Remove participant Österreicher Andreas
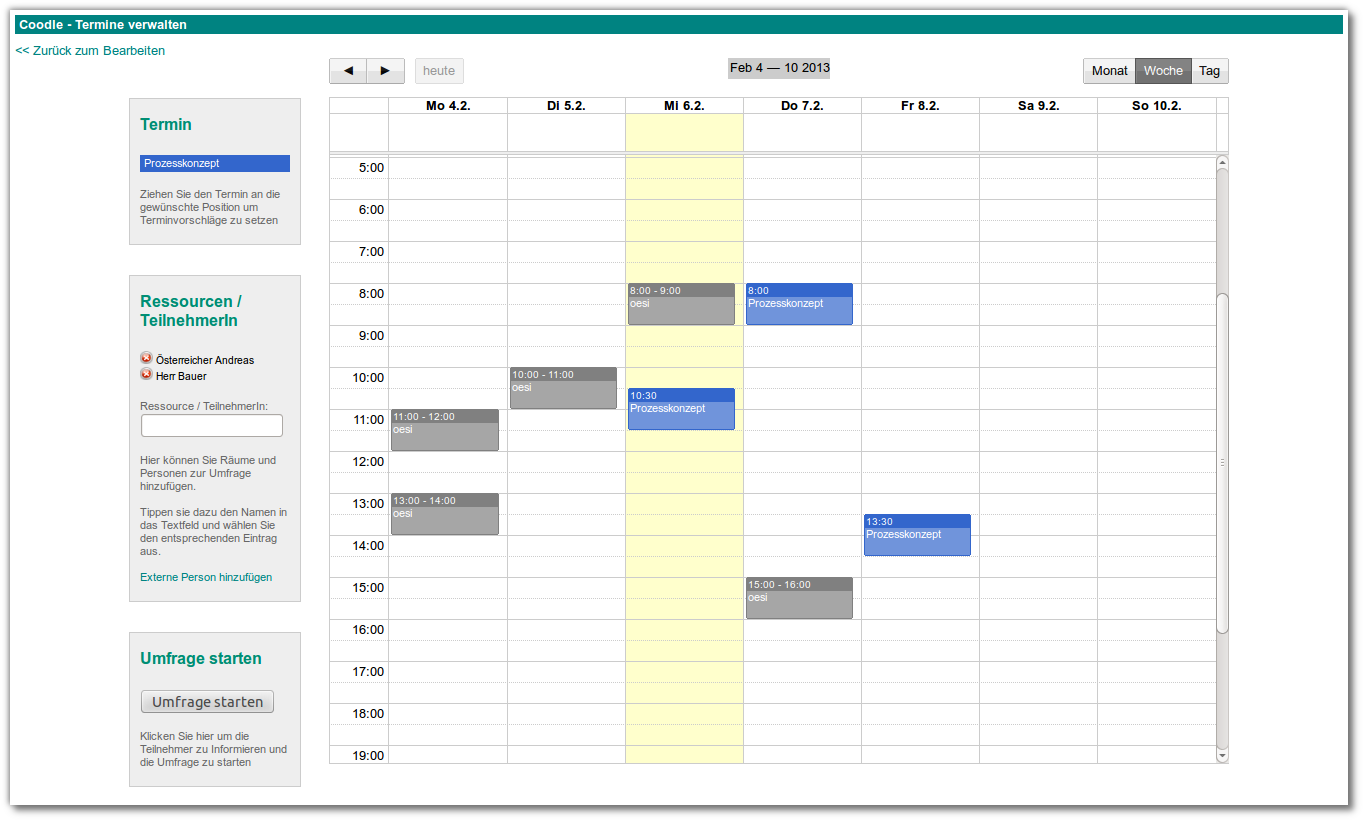 coord(146,359)
